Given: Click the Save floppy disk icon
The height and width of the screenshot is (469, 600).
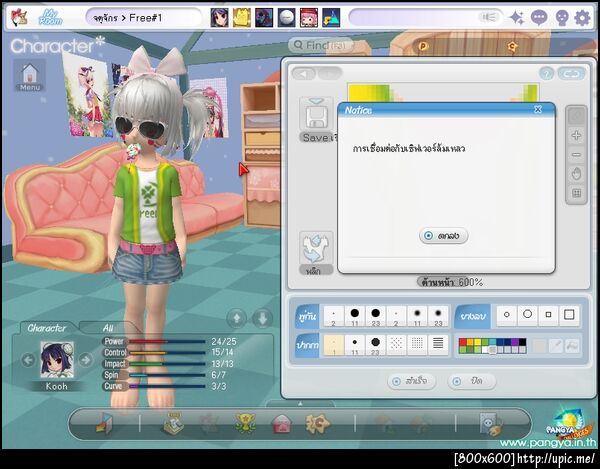Looking at the screenshot, I should tap(316, 115).
